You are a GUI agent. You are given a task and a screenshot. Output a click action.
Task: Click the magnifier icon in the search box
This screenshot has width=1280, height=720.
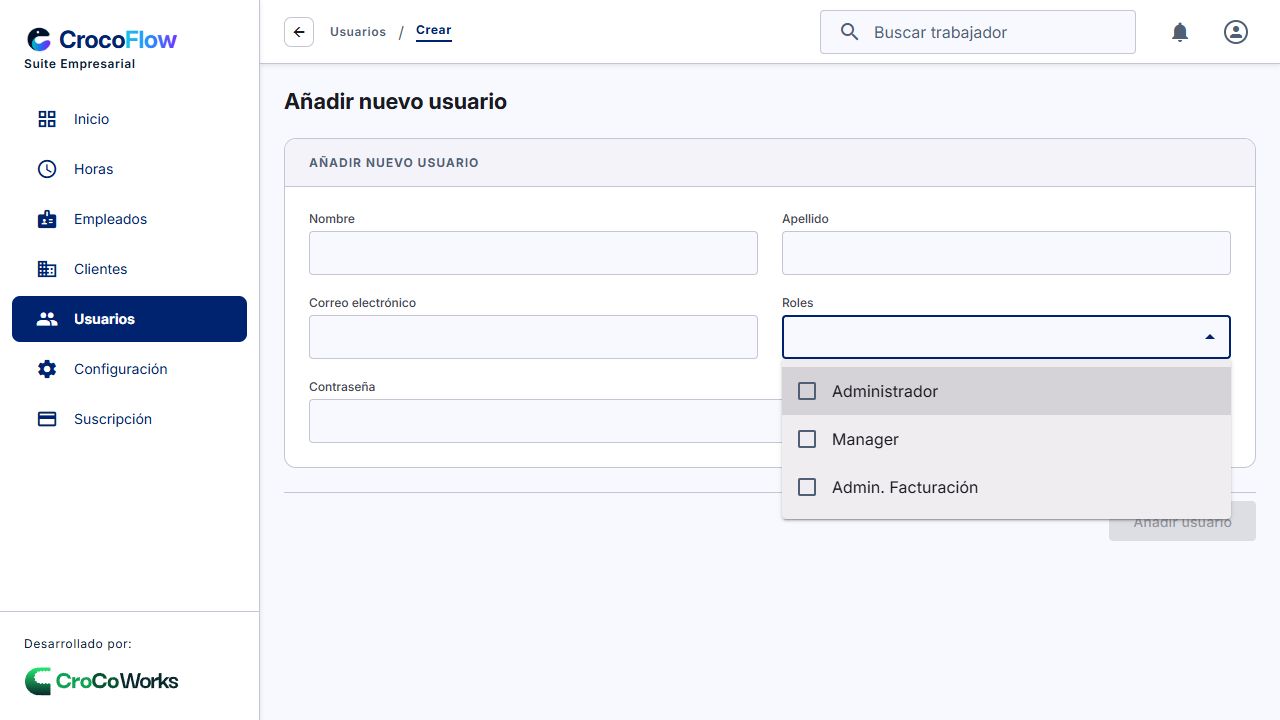click(850, 32)
